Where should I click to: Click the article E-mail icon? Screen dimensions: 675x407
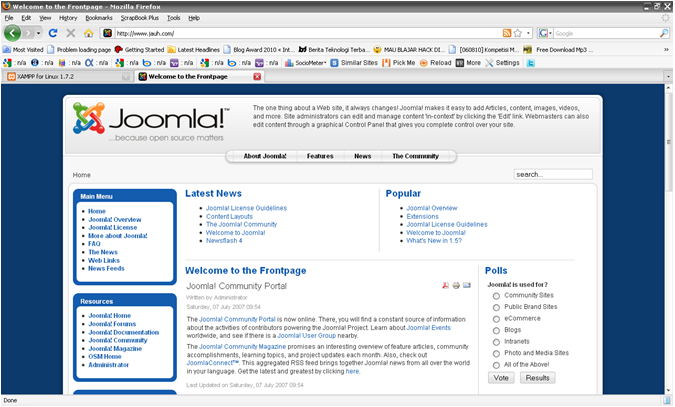pyautogui.click(x=467, y=286)
